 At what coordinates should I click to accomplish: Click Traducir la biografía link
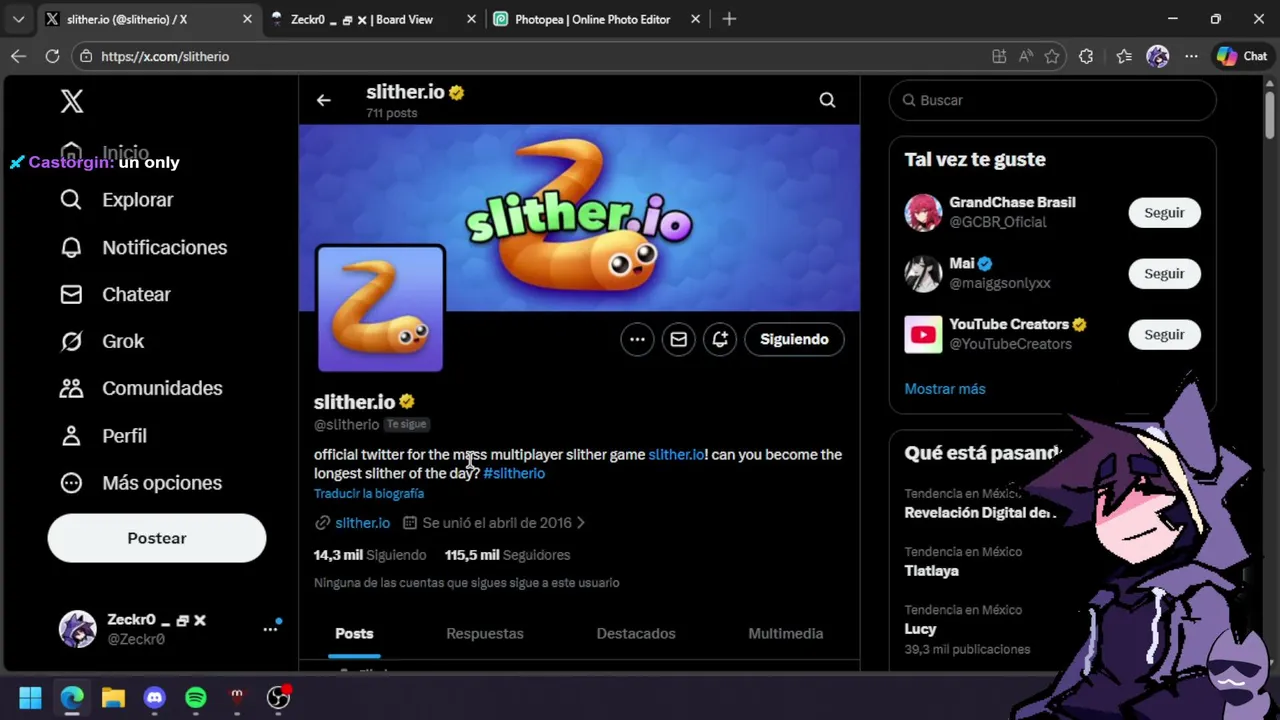[x=369, y=493]
